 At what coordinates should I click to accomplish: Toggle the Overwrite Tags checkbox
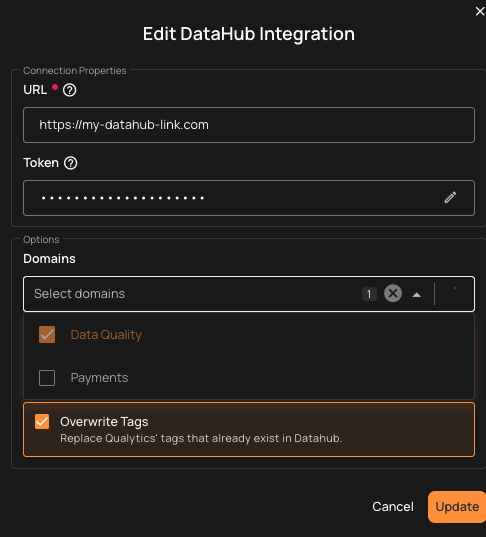tap(42, 422)
